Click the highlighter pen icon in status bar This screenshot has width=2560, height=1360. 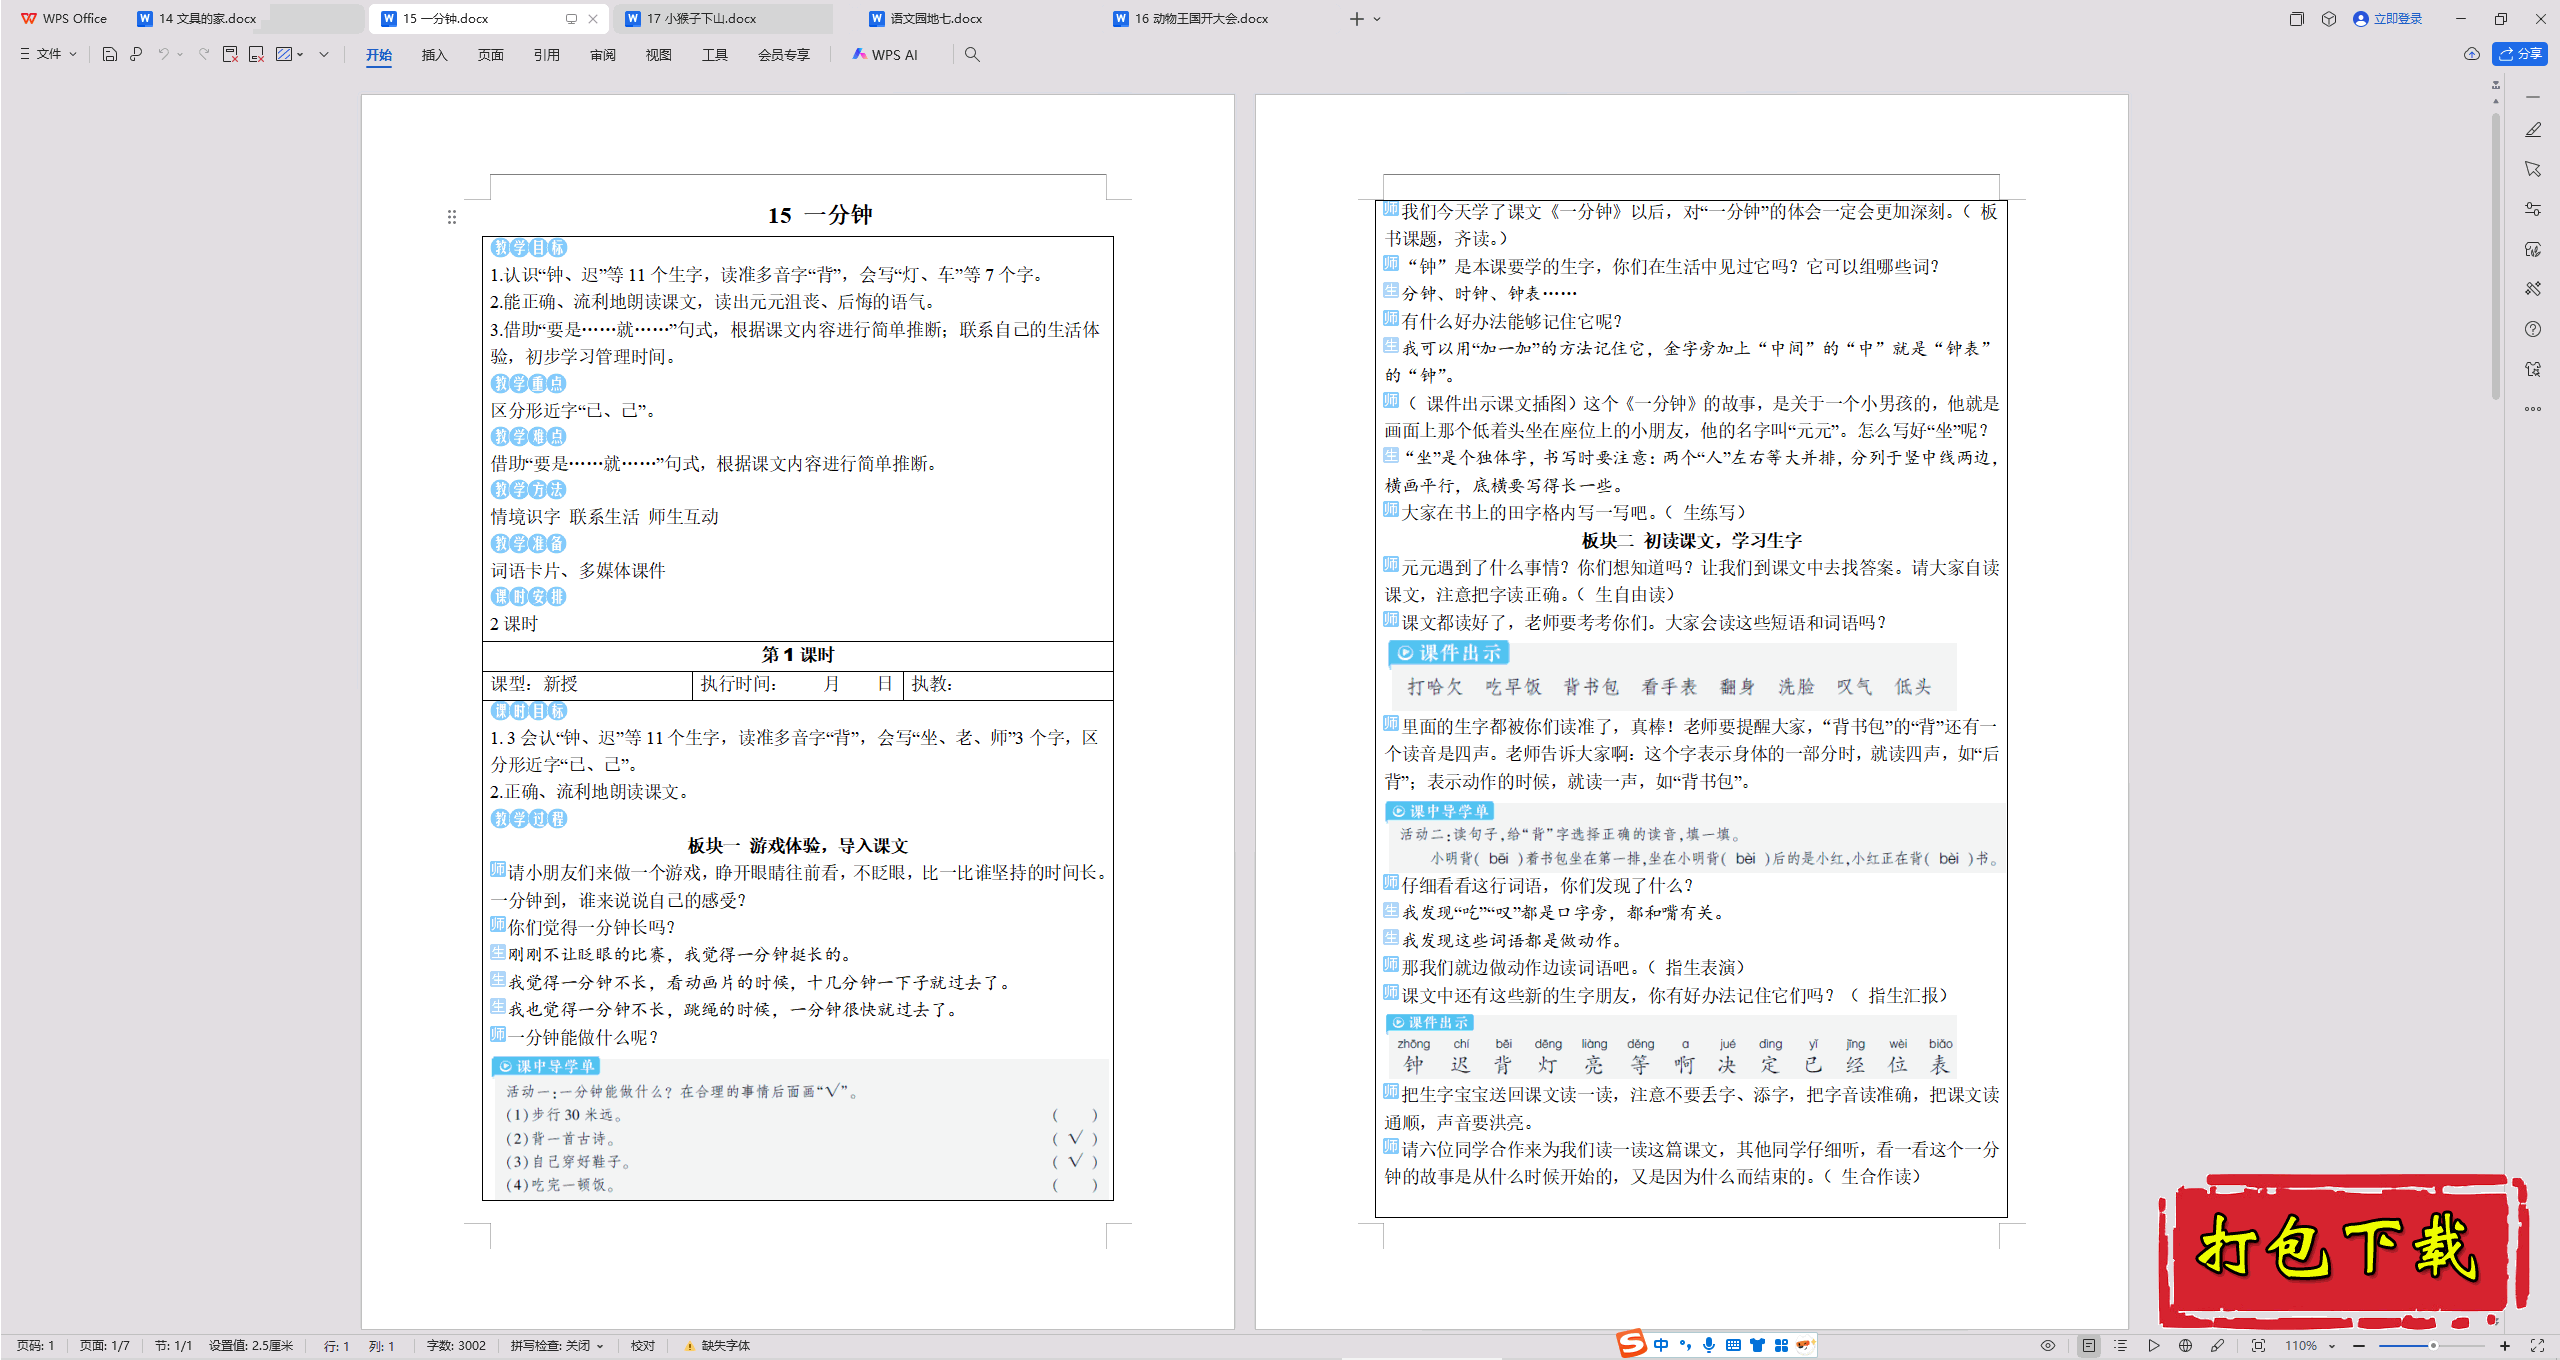click(2217, 1346)
